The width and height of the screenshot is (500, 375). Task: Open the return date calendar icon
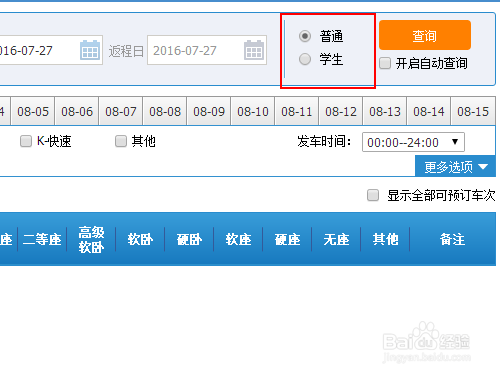pyautogui.click(x=254, y=50)
